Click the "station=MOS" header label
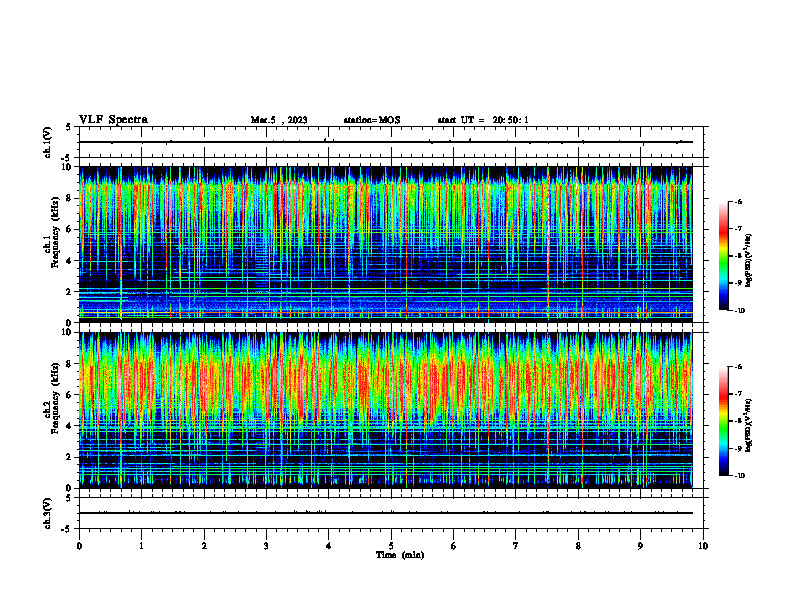 click(372, 120)
